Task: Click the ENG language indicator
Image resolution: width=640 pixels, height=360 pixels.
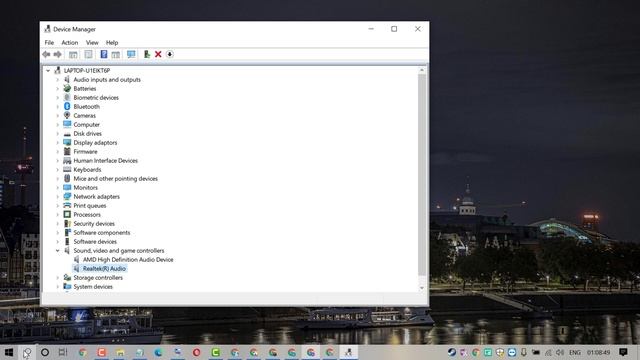Action: pos(575,352)
